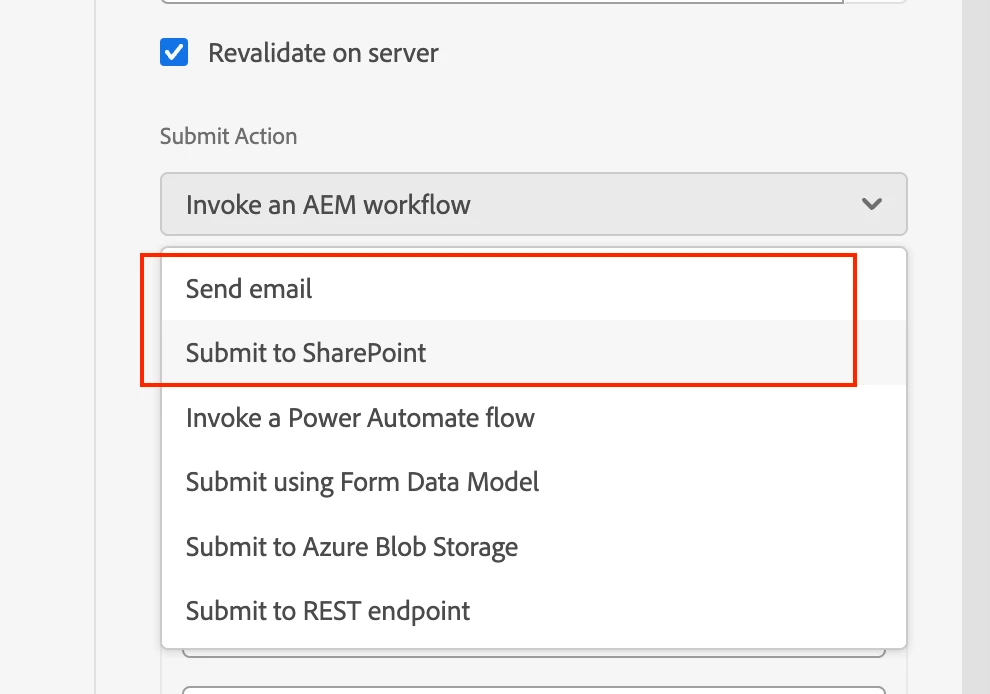Screen dimensions: 990x694
Task: Uncheck the Revalidate on server checkbox
Action: pyautogui.click(x=174, y=52)
